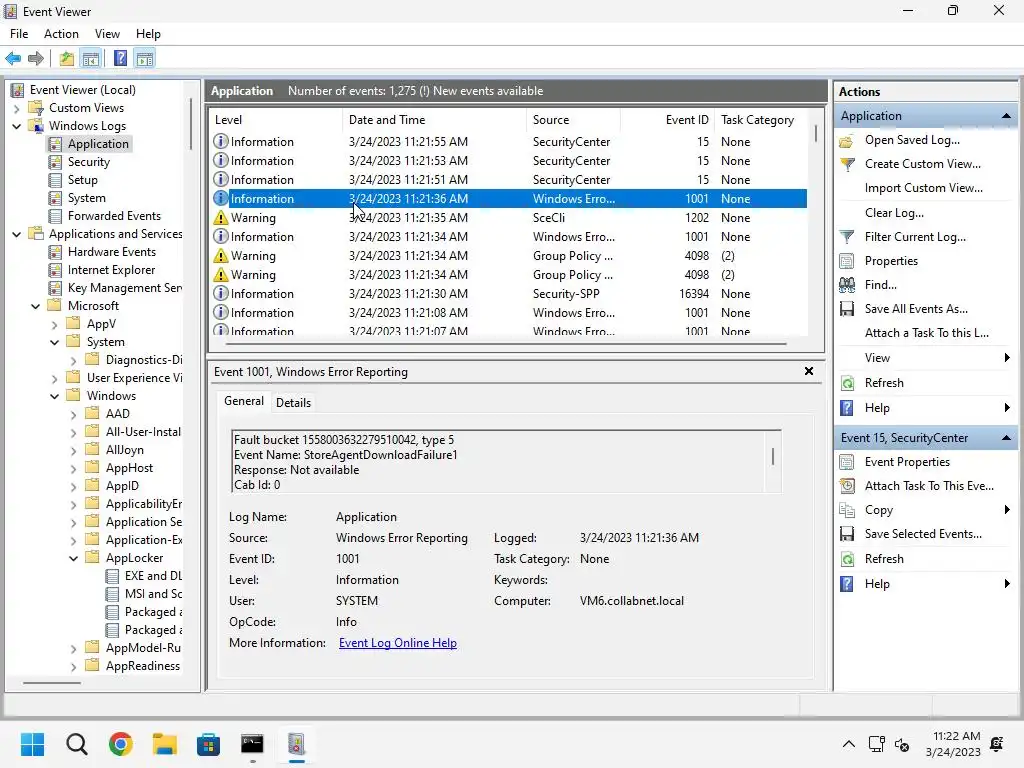Click Attach a Task To this Log action
The image size is (1024, 768).
point(926,333)
